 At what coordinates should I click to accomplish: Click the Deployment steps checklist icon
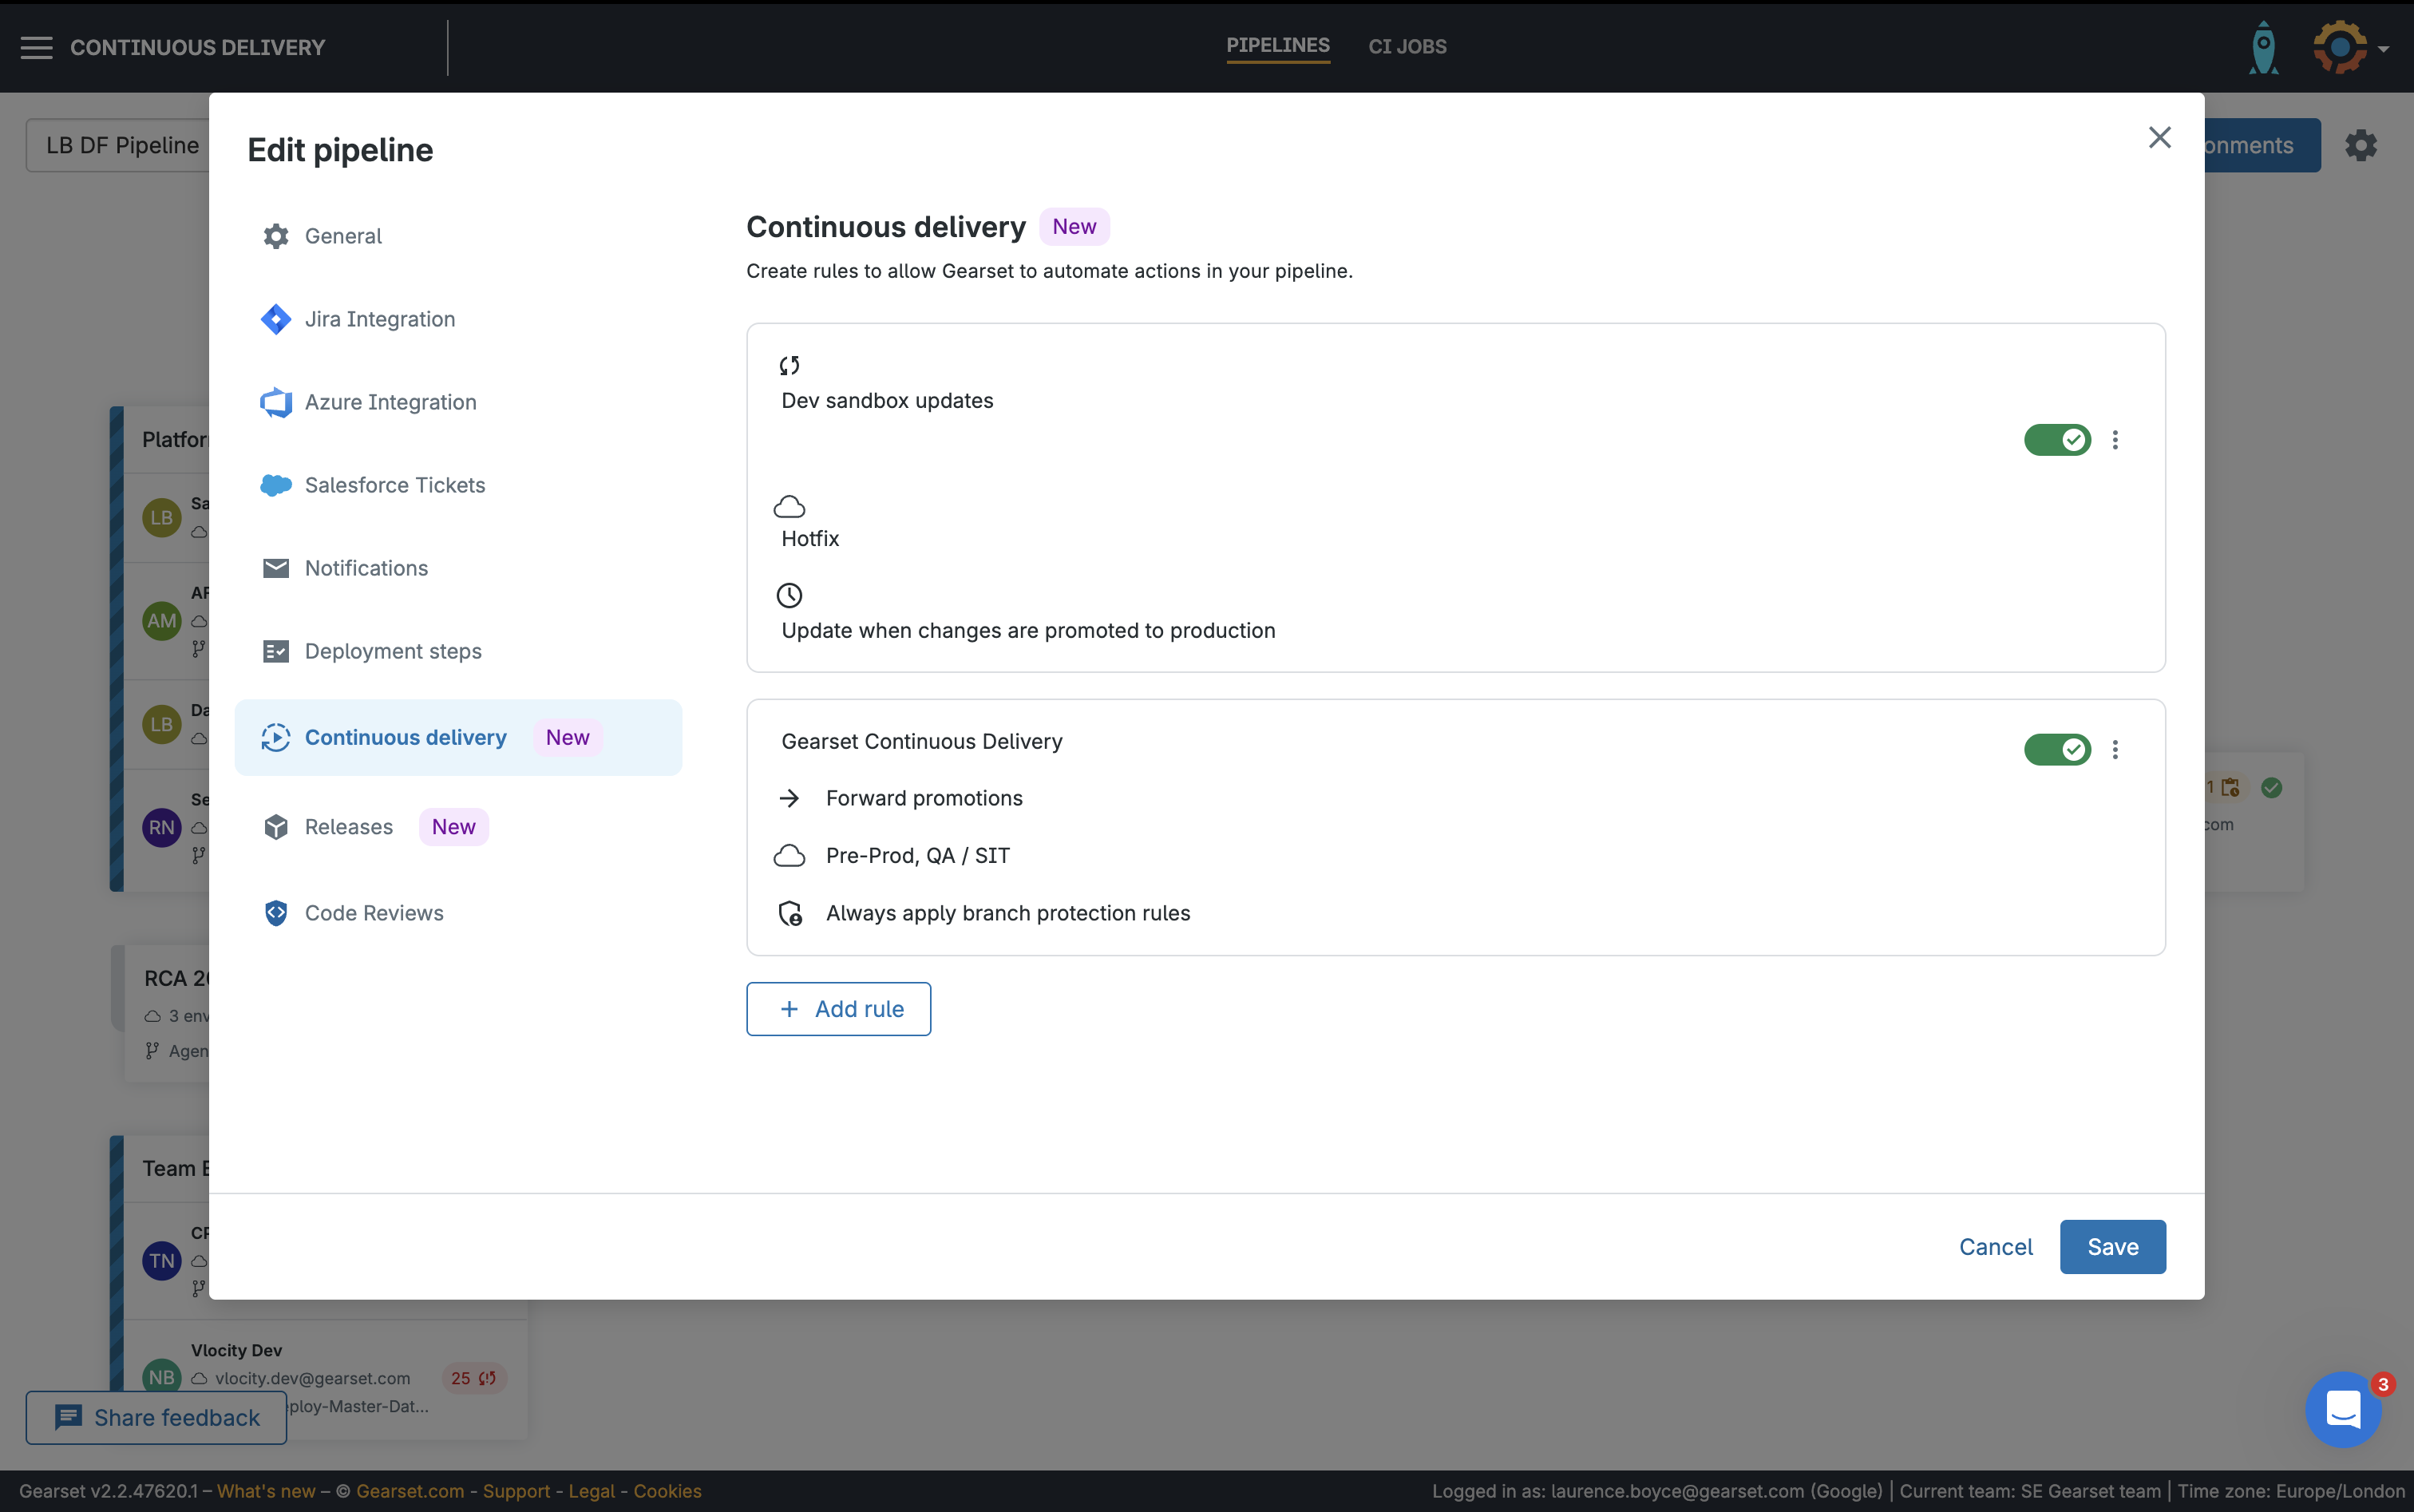(x=276, y=651)
